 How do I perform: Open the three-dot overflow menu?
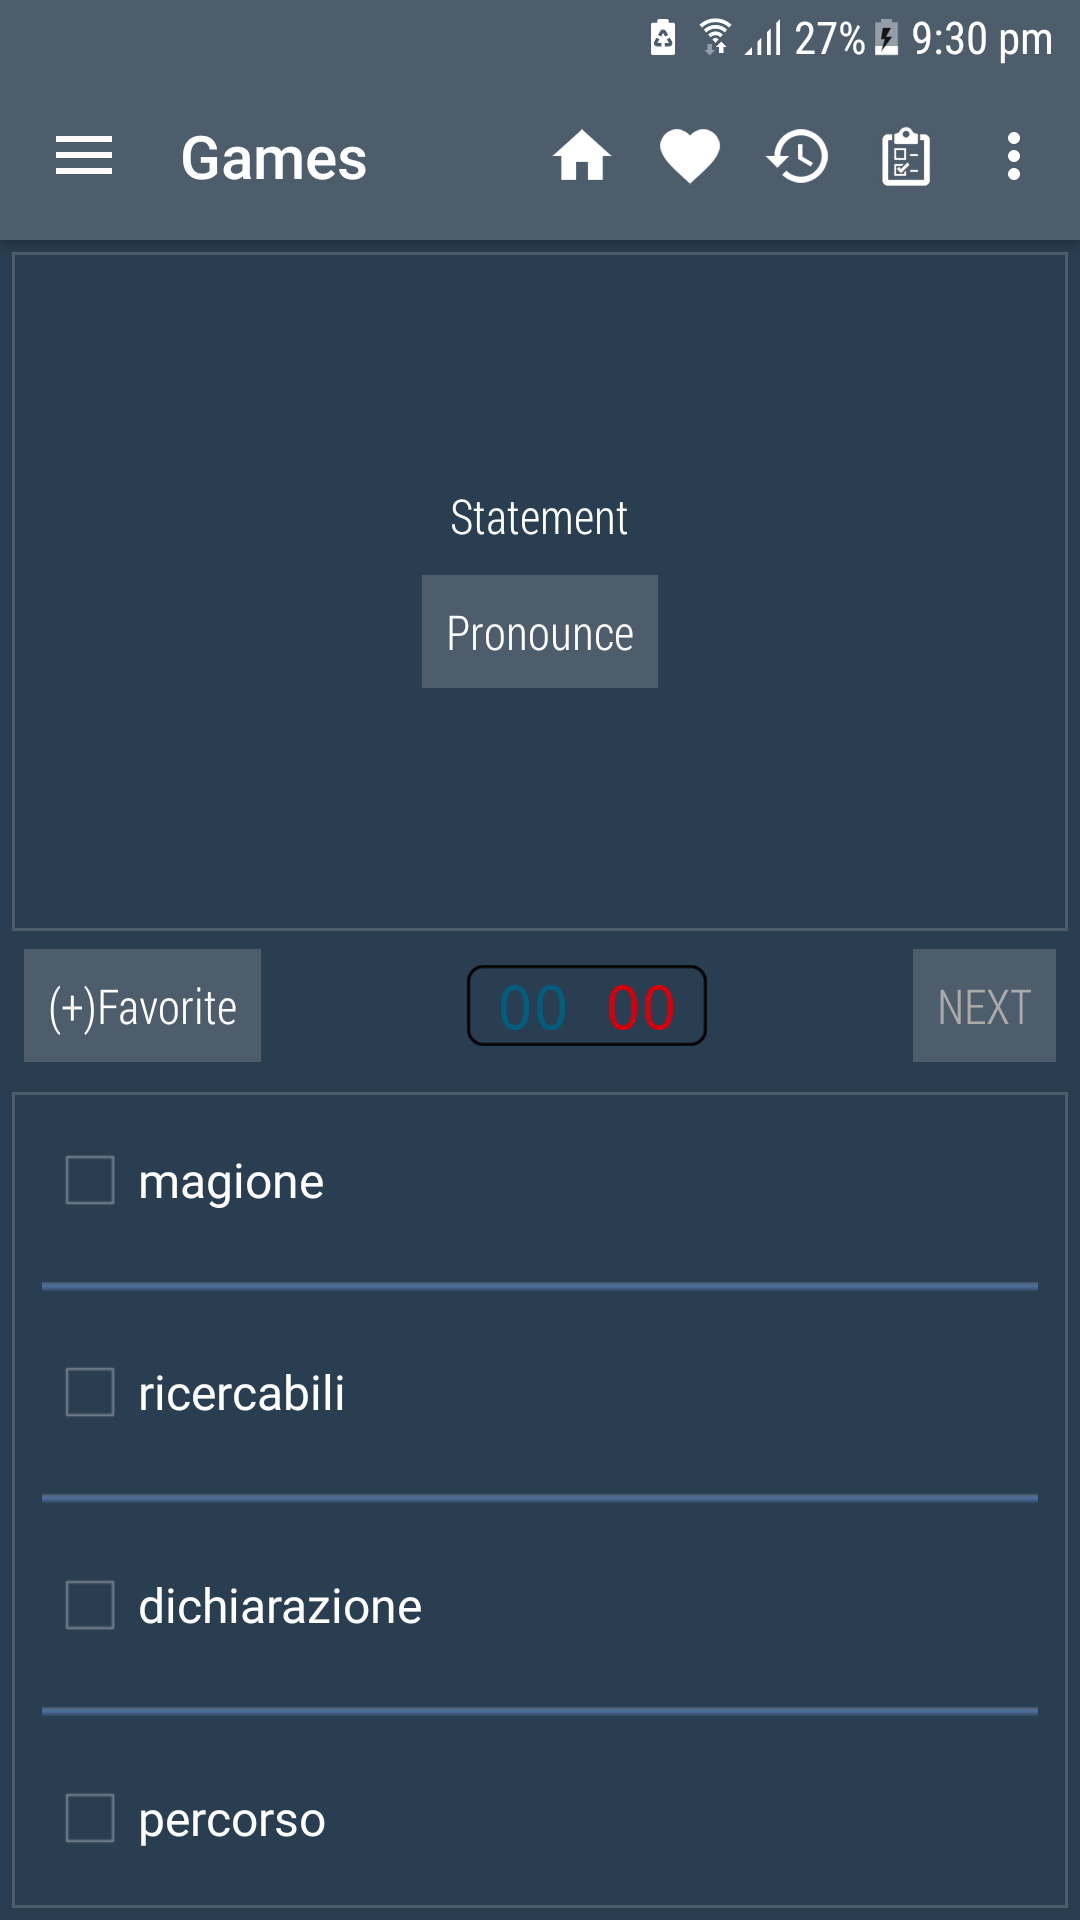coord(1014,157)
